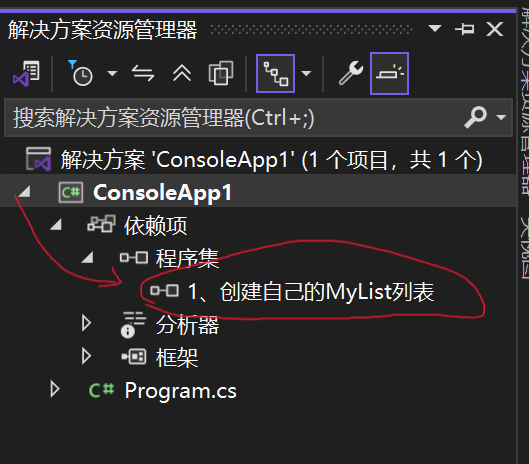Viewport: 529px width, 464px height.
Task: Collapse the ConsoleApp1 project node
Action: tap(25, 192)
